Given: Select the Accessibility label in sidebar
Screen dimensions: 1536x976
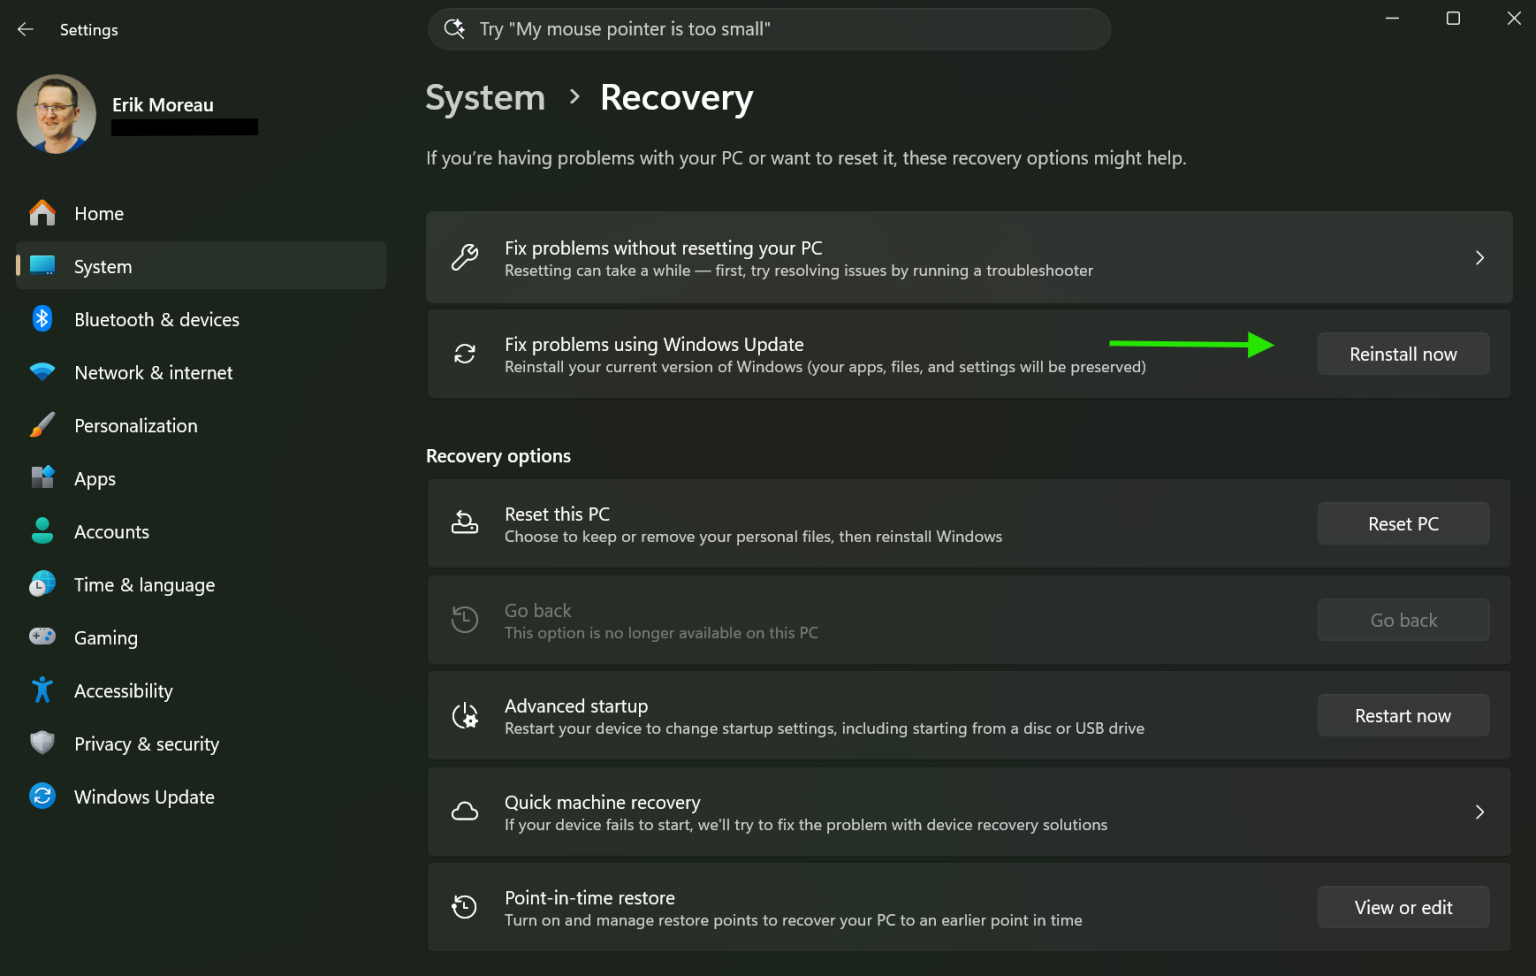Looking at the screenshot, I should click(x=123, y=691).
